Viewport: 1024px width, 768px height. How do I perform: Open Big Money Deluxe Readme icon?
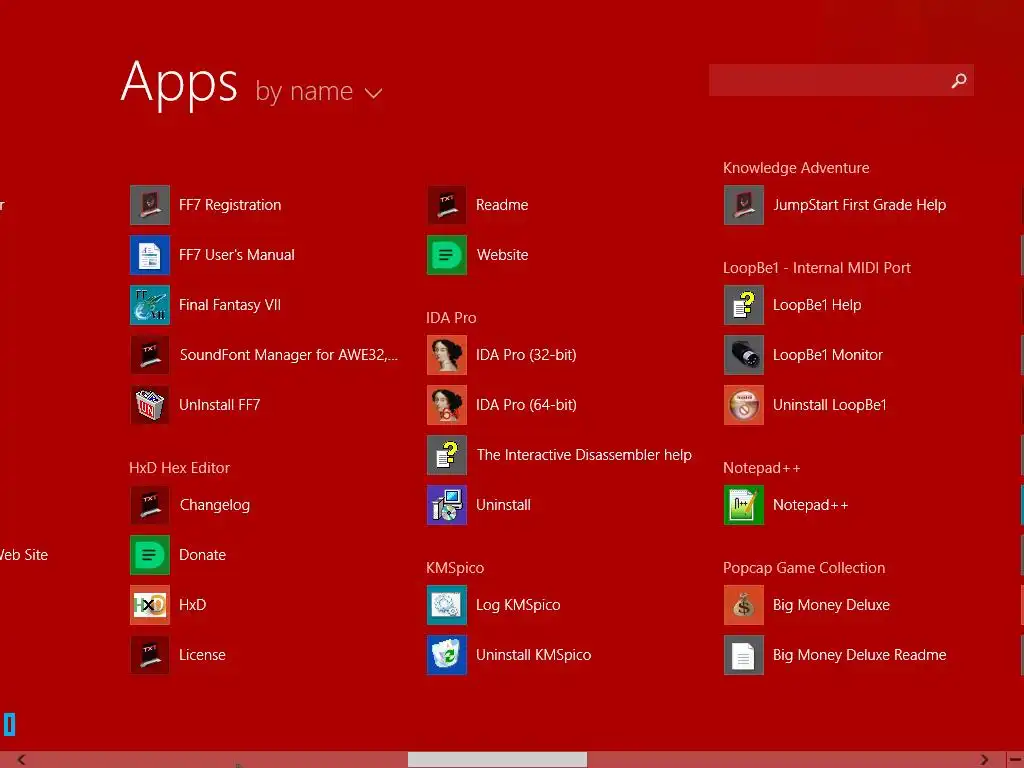(744, 655)
